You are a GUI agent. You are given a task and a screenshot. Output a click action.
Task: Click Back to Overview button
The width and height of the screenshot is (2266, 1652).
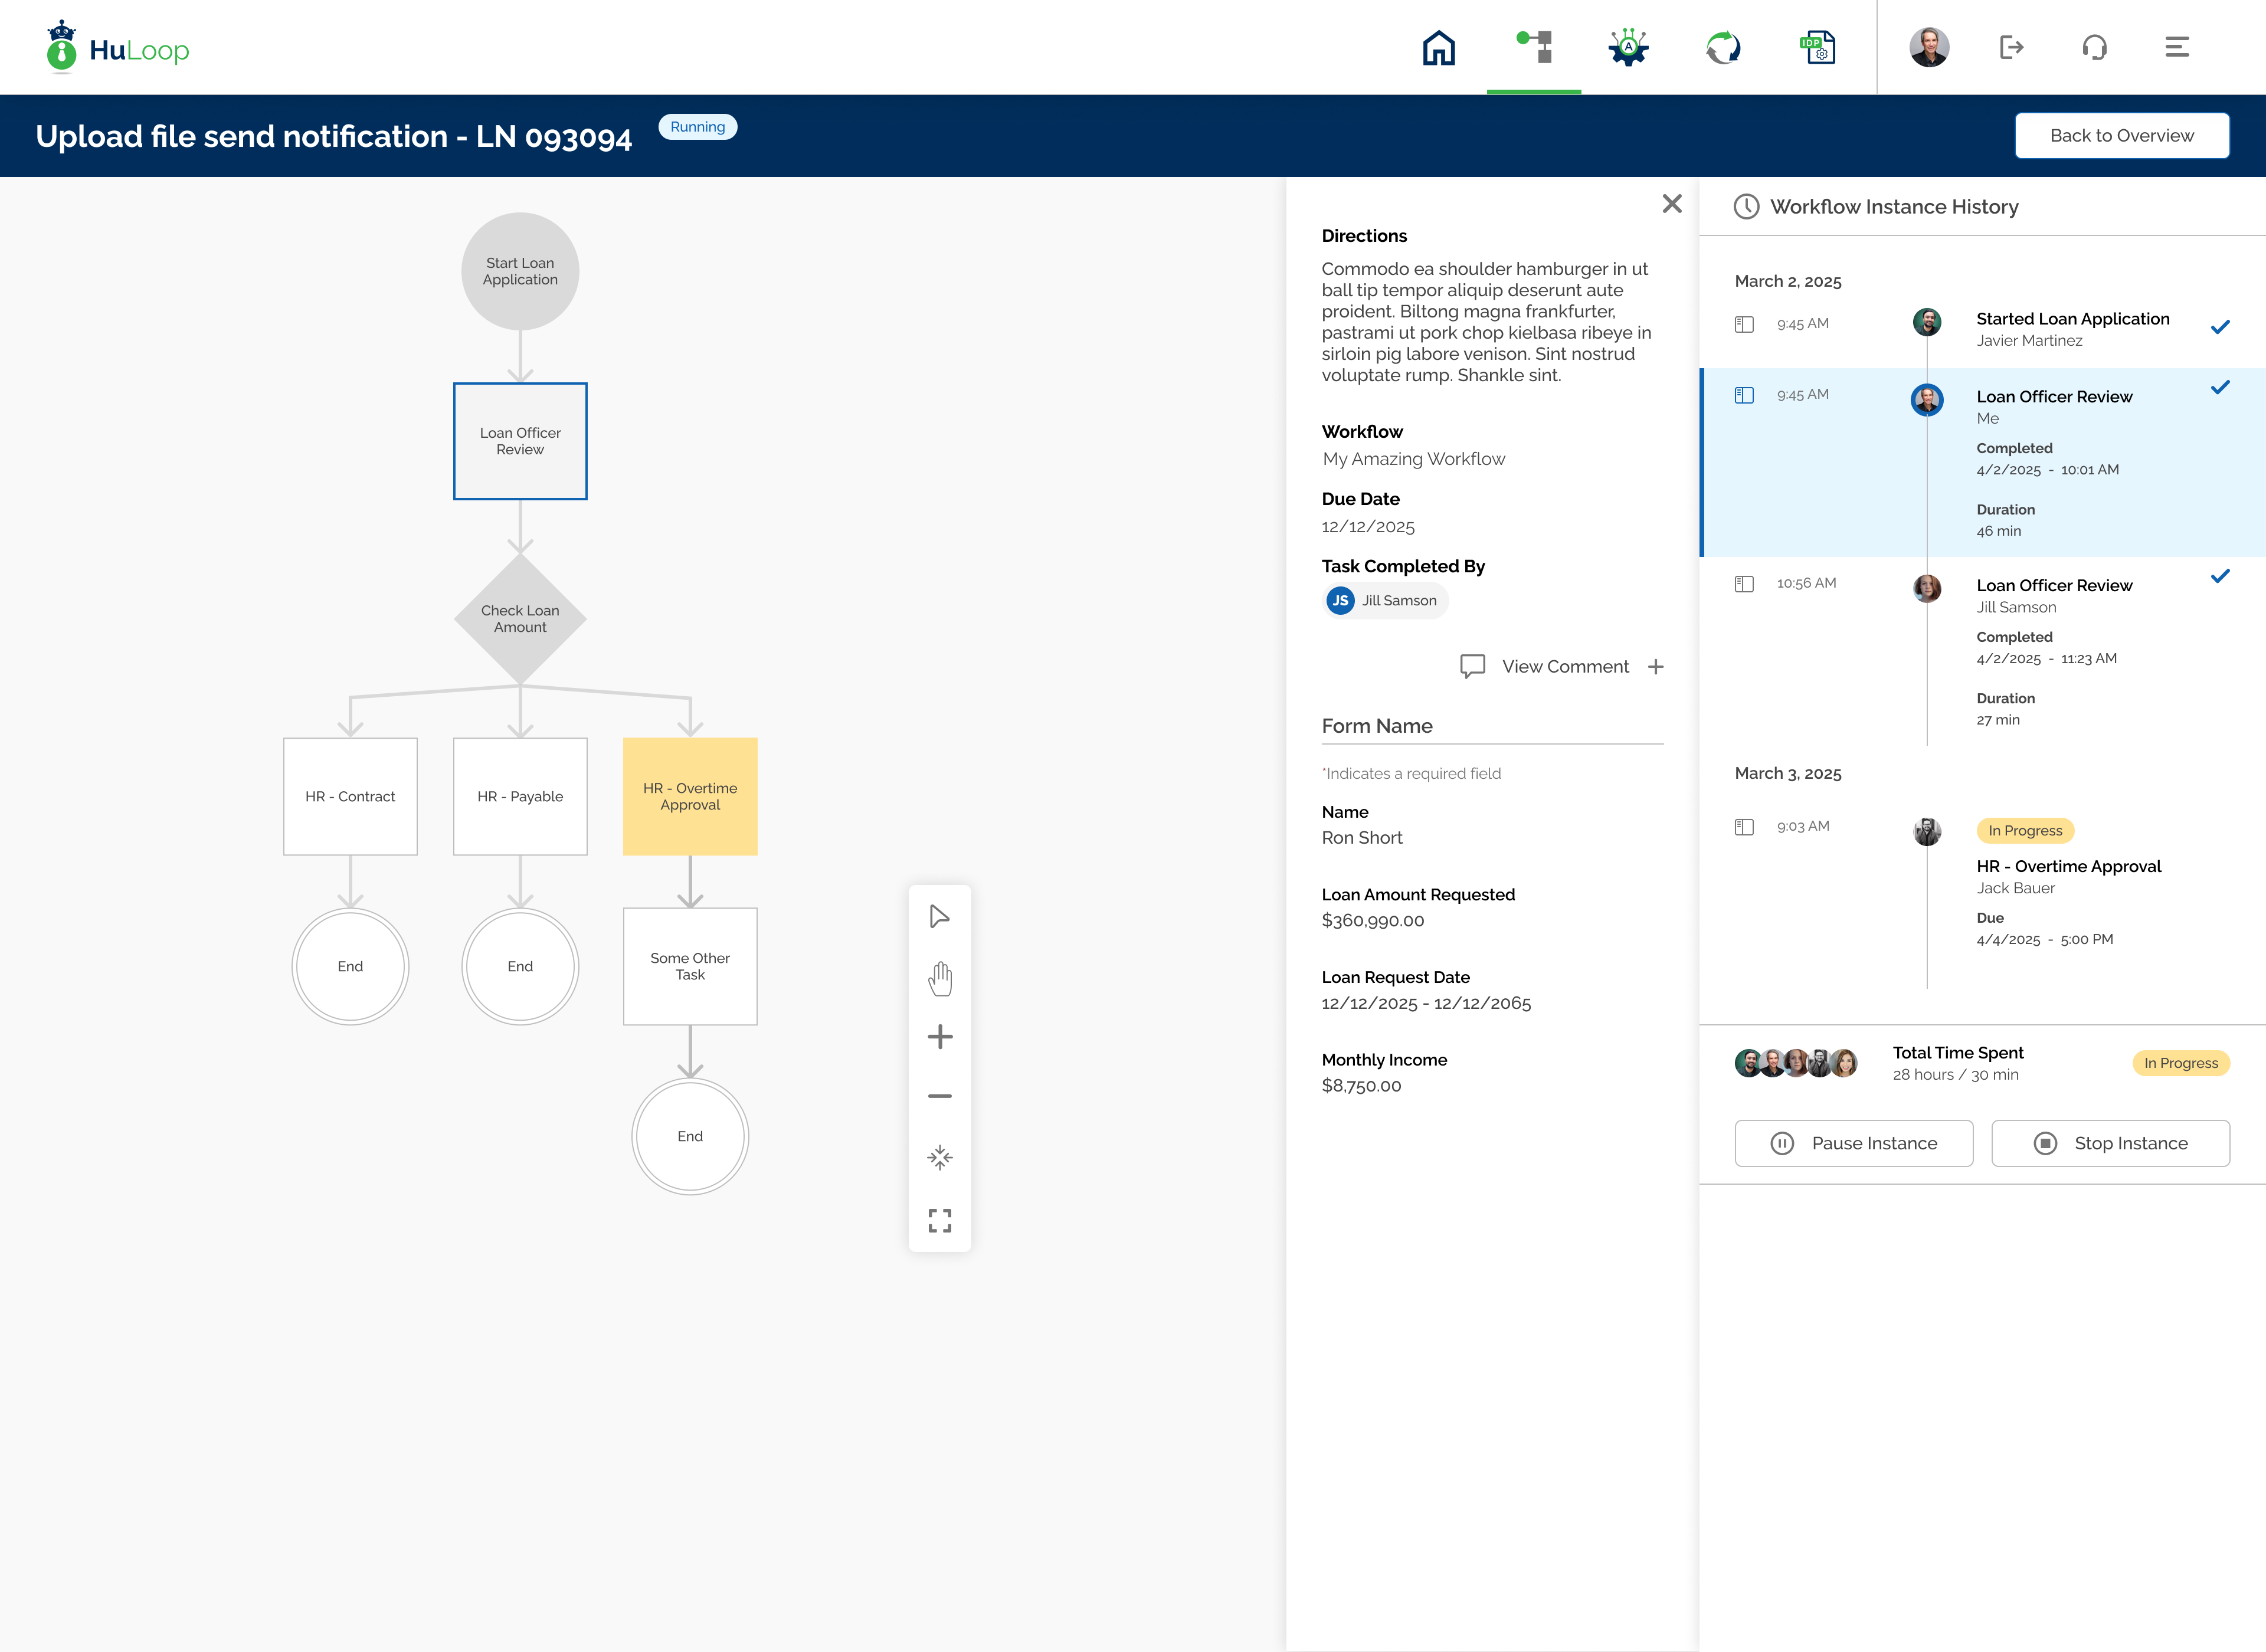click(x=2122, y=136)
